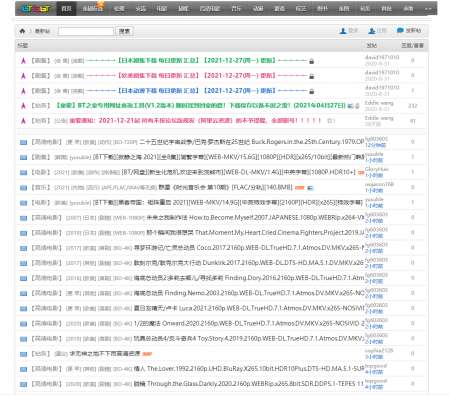Open the Onward.2020.2160p thread
Screen dimensions: 450x396
pos(249,323)
